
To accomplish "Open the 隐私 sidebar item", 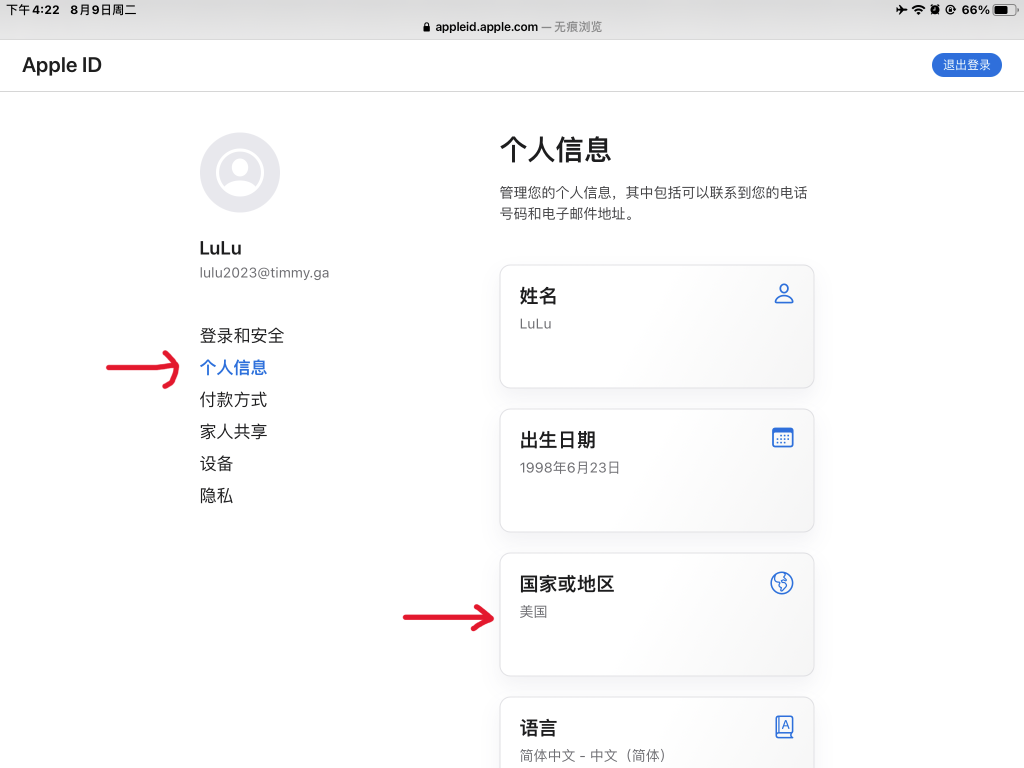I will point(216,496).
